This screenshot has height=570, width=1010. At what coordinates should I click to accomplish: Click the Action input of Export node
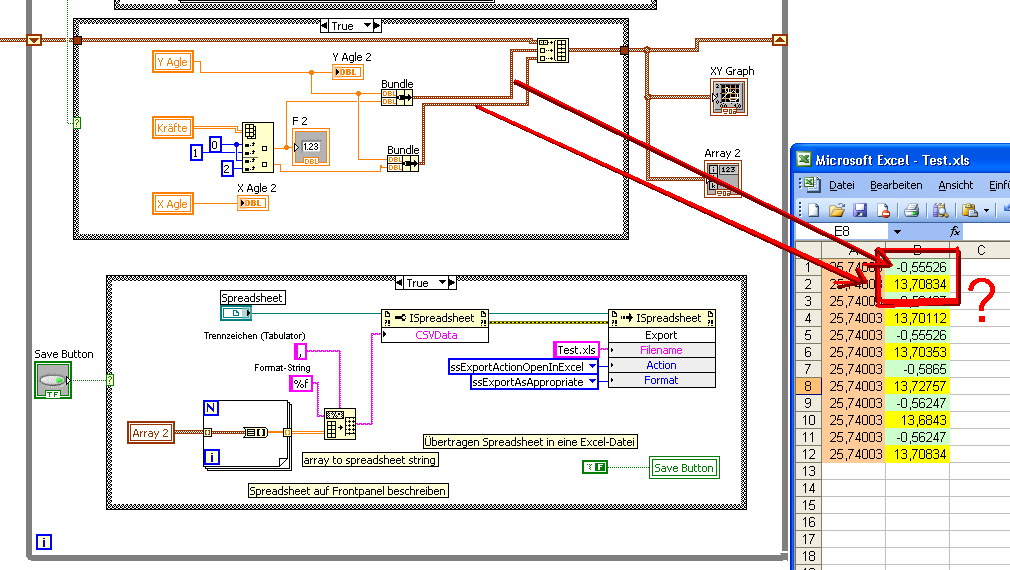click(662, 365)
